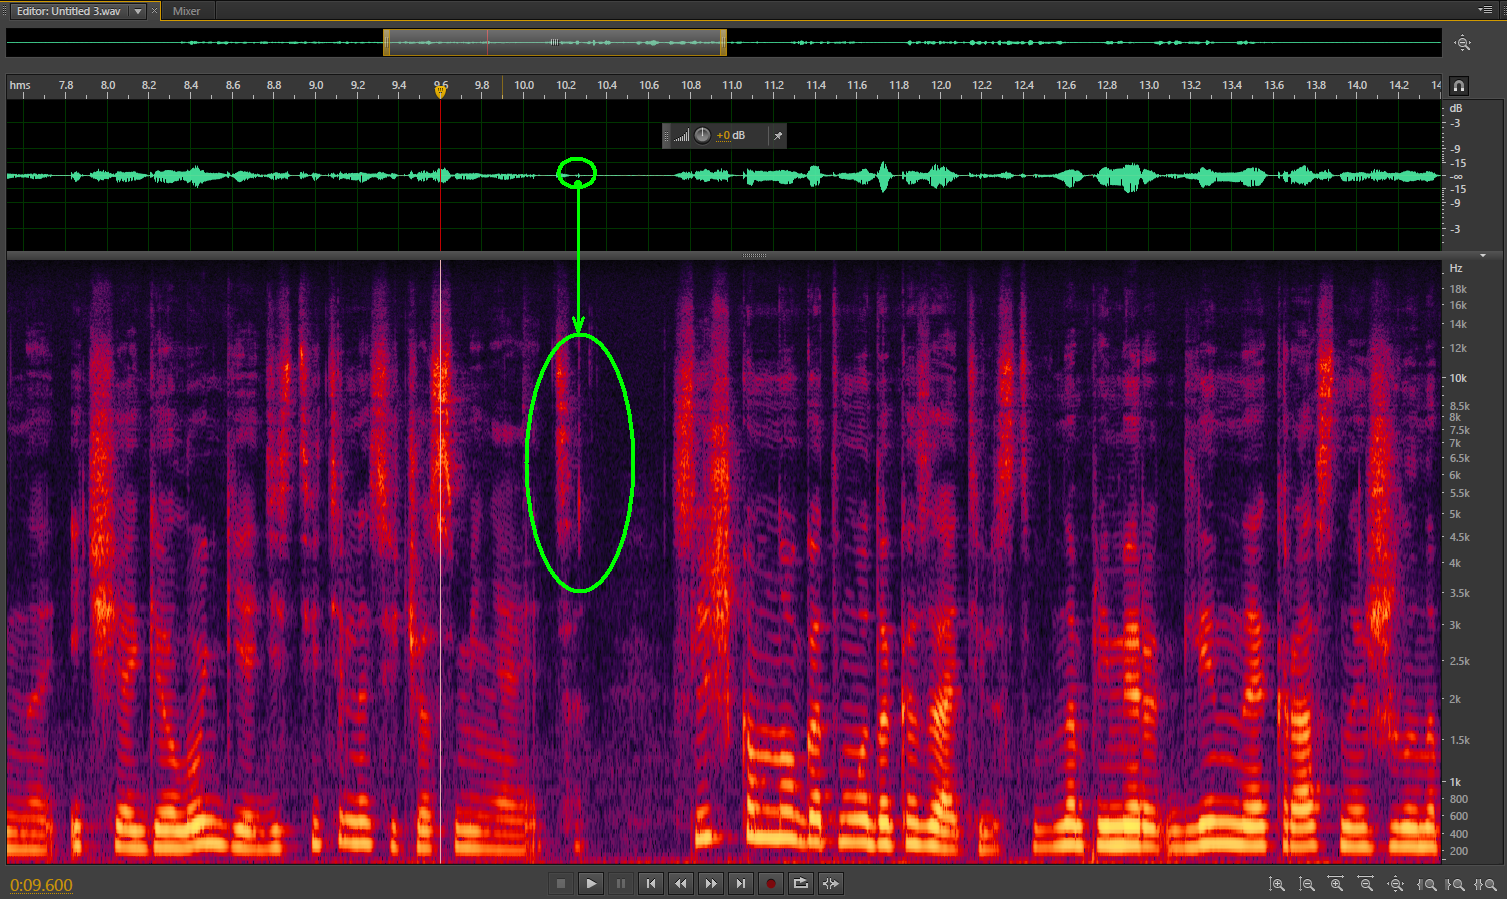The image size is (1507, 899).
Task: Zoom in at the Out point
Action: [1456, 884]
